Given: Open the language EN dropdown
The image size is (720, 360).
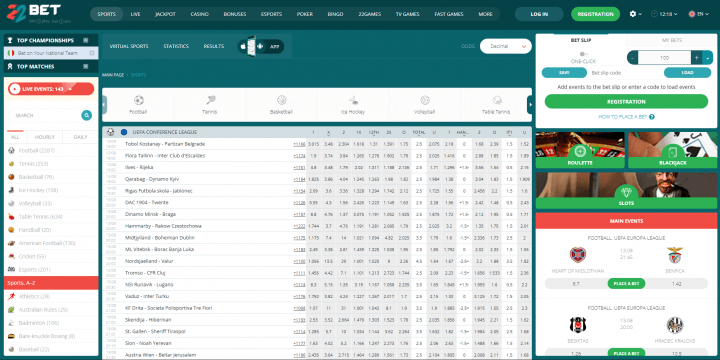Looking at the screenshot, I should (698, 14).
